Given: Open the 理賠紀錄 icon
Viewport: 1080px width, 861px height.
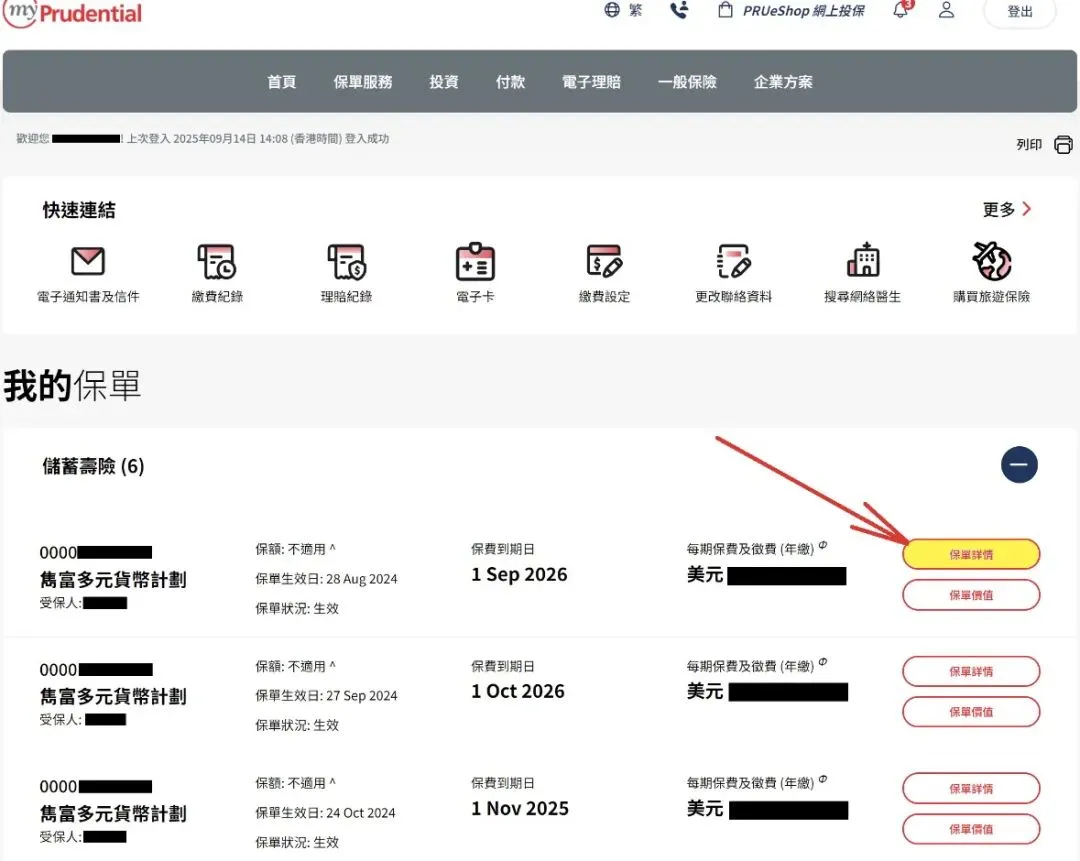Looking at the screenshot, I should coord(346,261).
